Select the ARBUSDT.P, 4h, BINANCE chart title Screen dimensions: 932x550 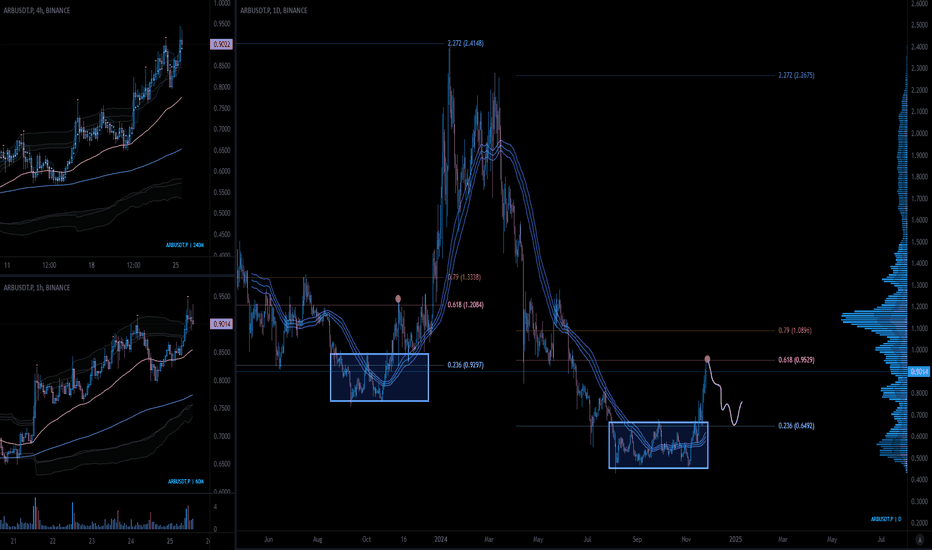coord(37,10)
